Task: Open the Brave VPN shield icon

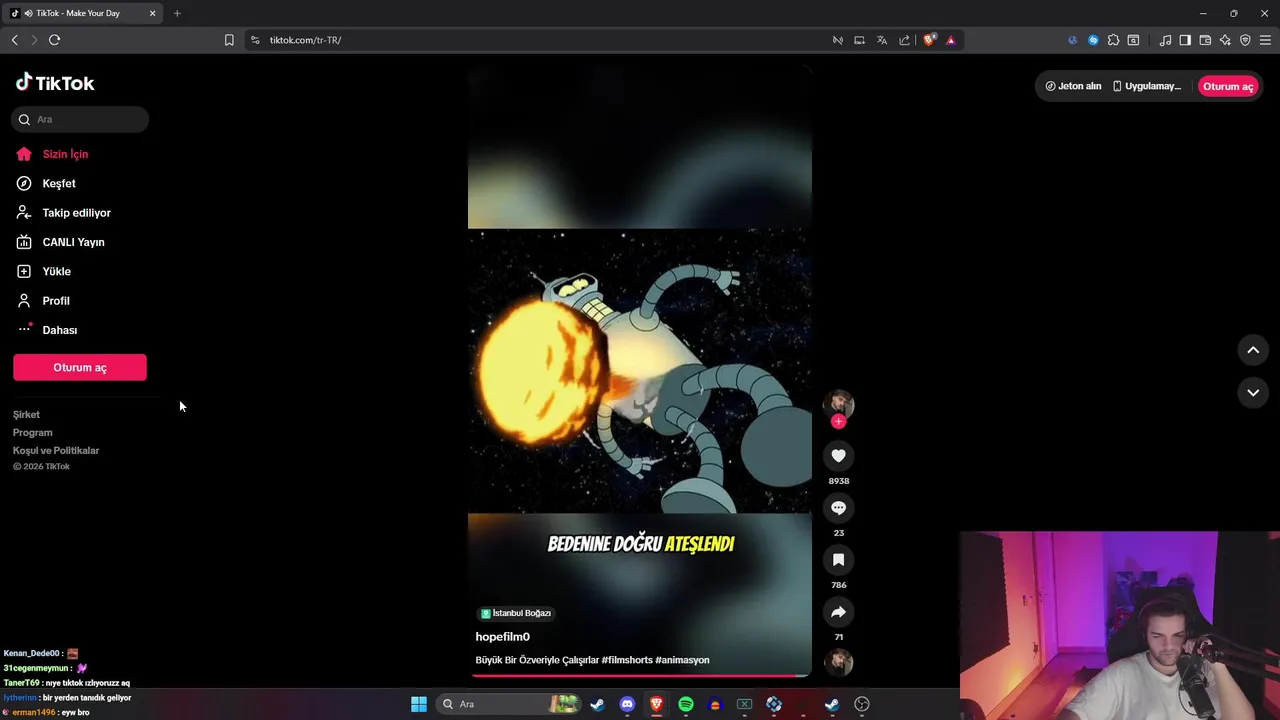Action: coord(1245,40)
